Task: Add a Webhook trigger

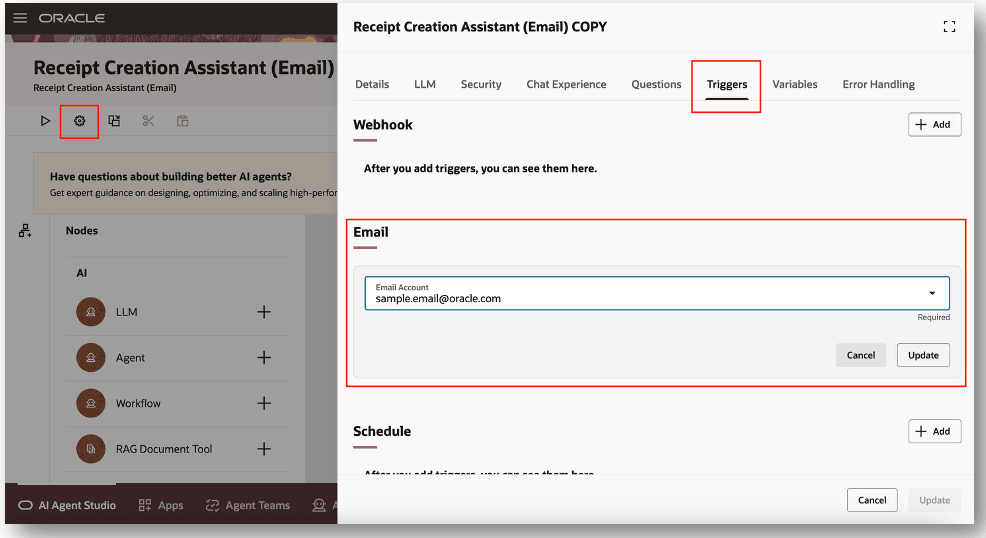Action: point(934,124)
